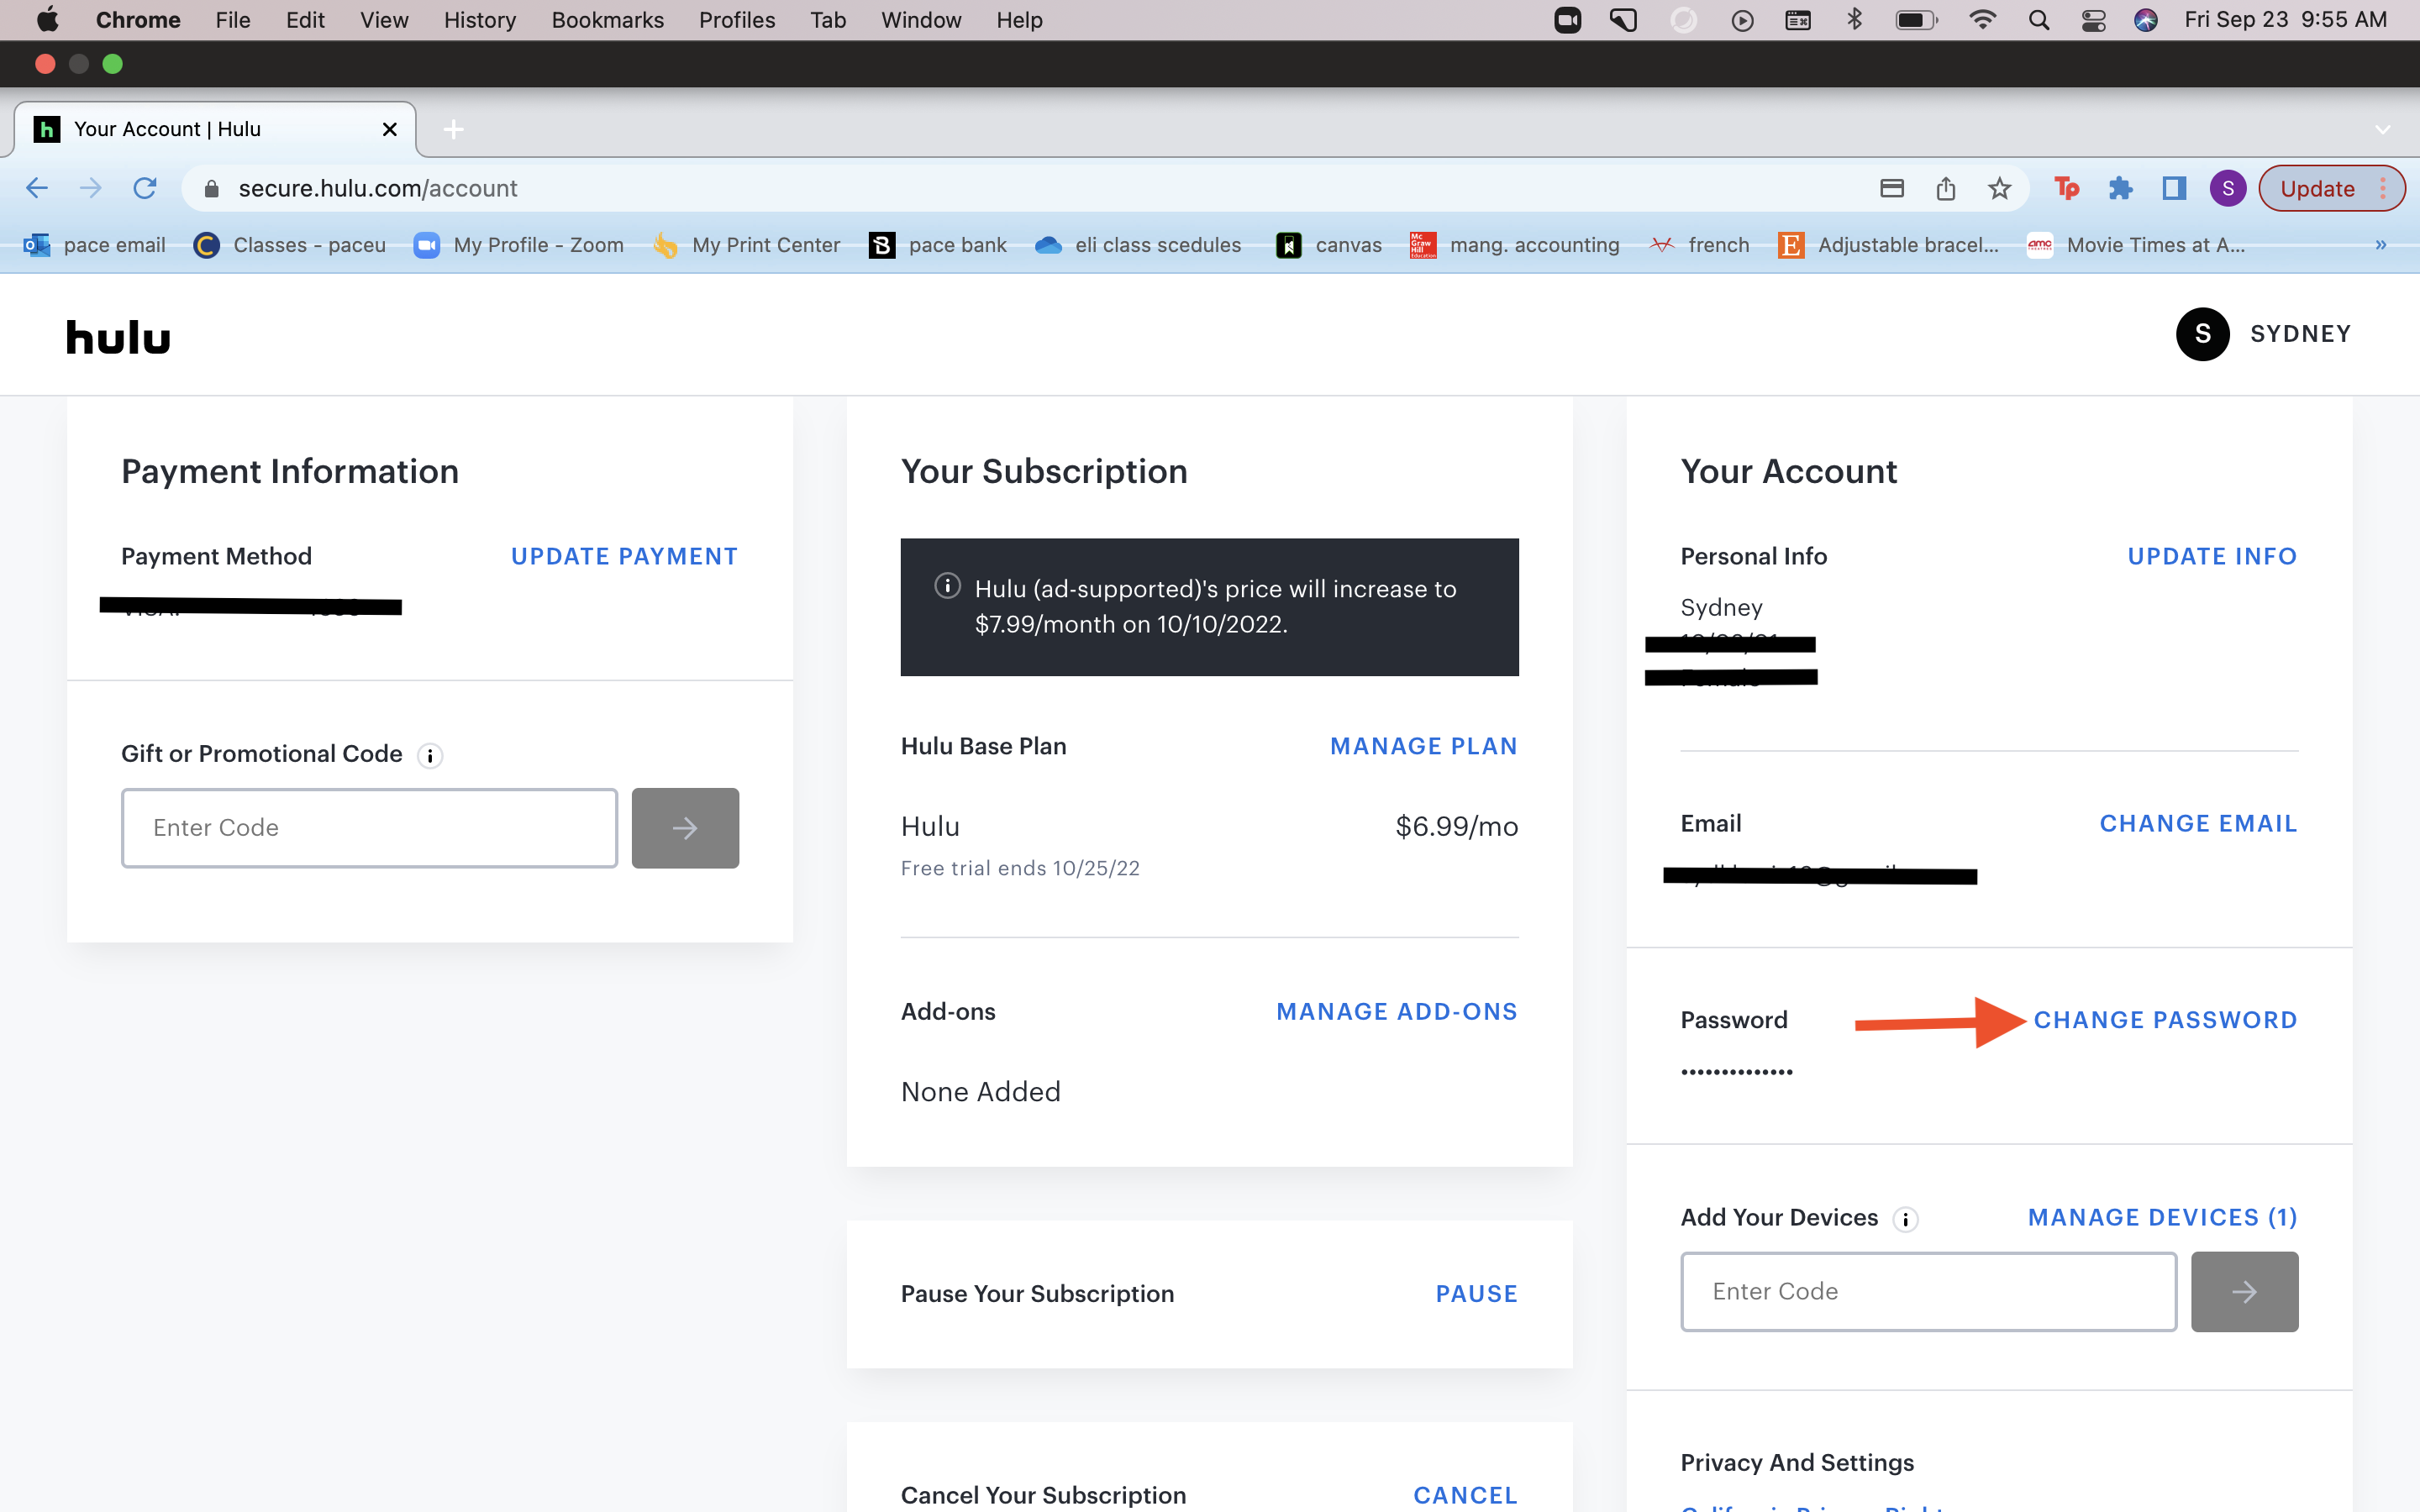
Task: Open the Sydney profile avatar menu
Action: pos(2202,334)
